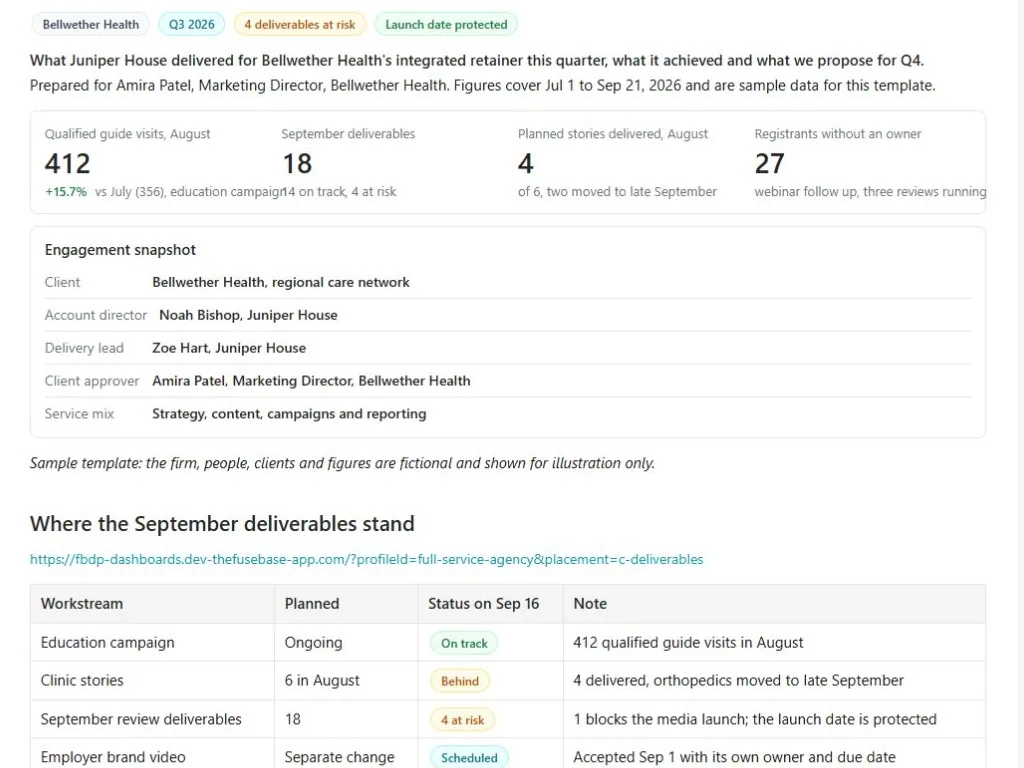Screen dimensions: 1024x768
Task: Click the '6 in August' planned cell
Action: [322, 680]
